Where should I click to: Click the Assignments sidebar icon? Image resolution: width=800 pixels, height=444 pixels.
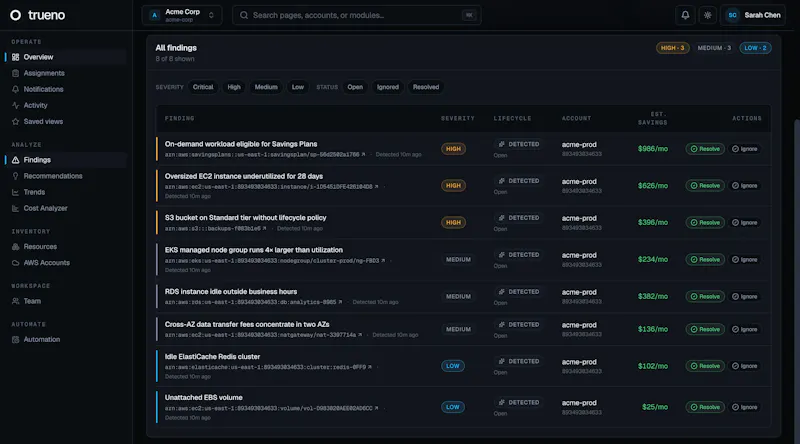point(15,73)
